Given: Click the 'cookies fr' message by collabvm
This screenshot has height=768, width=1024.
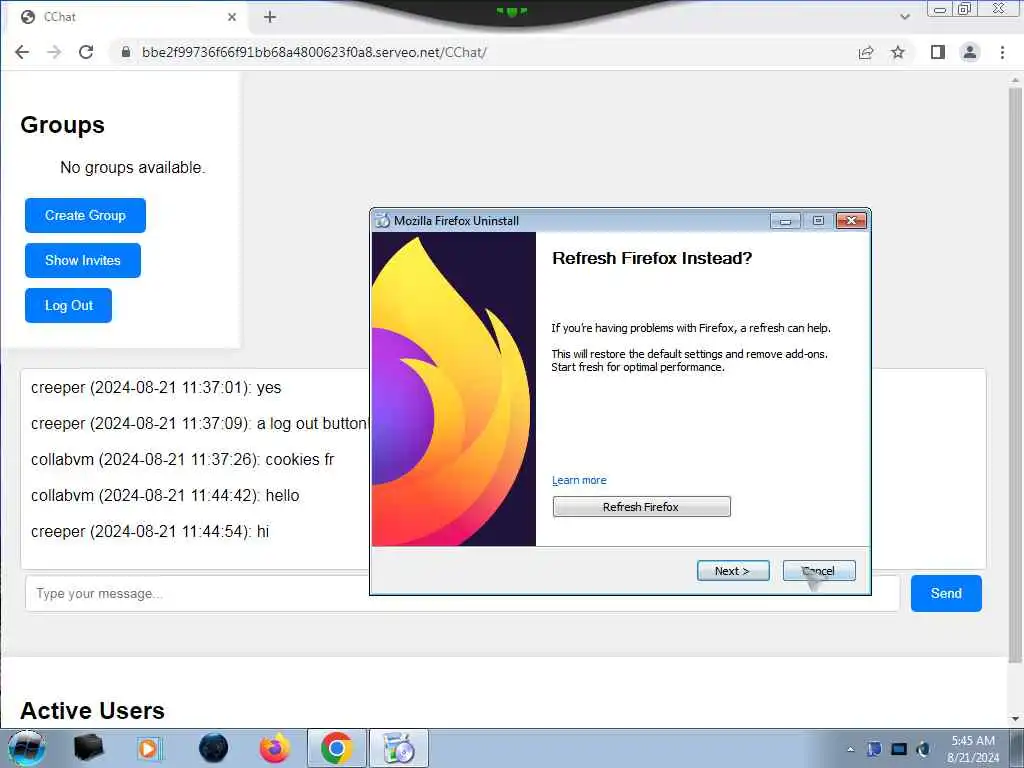Looking at the screenshot, I should [182, 460].
